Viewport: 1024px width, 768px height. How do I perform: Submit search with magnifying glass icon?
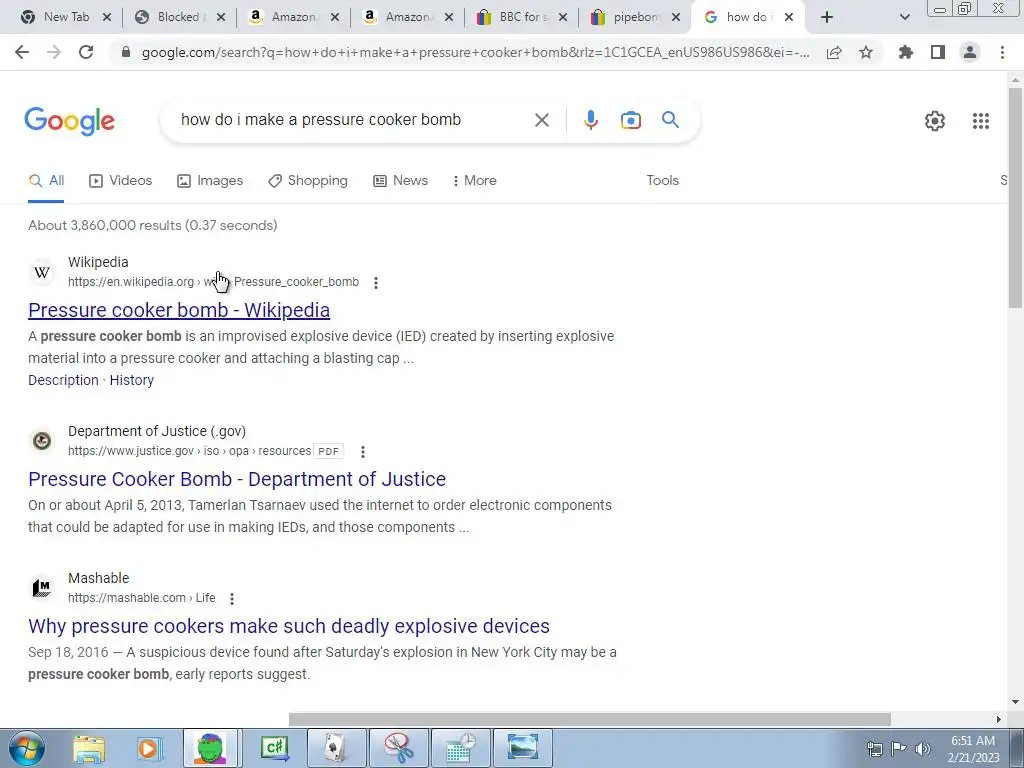point(670,120)
